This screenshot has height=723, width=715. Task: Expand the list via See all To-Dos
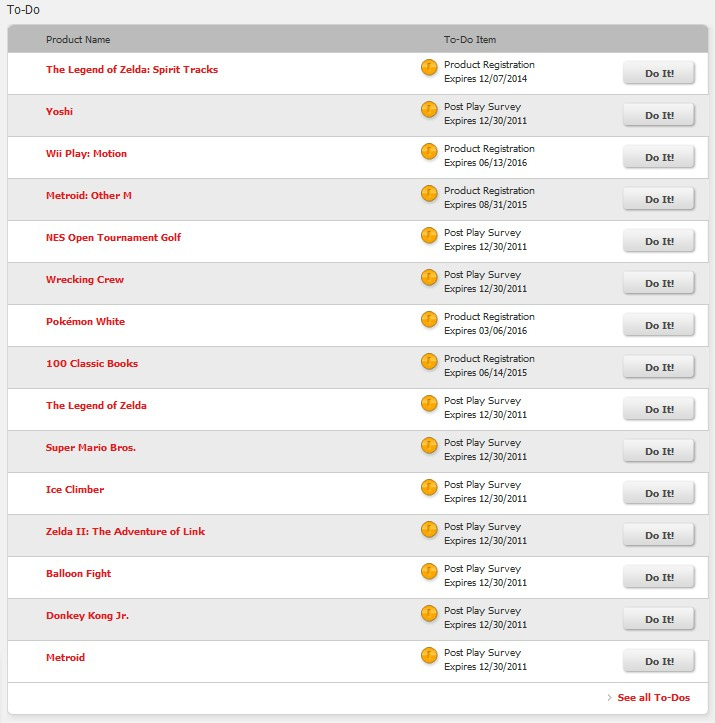coord(653,698)
